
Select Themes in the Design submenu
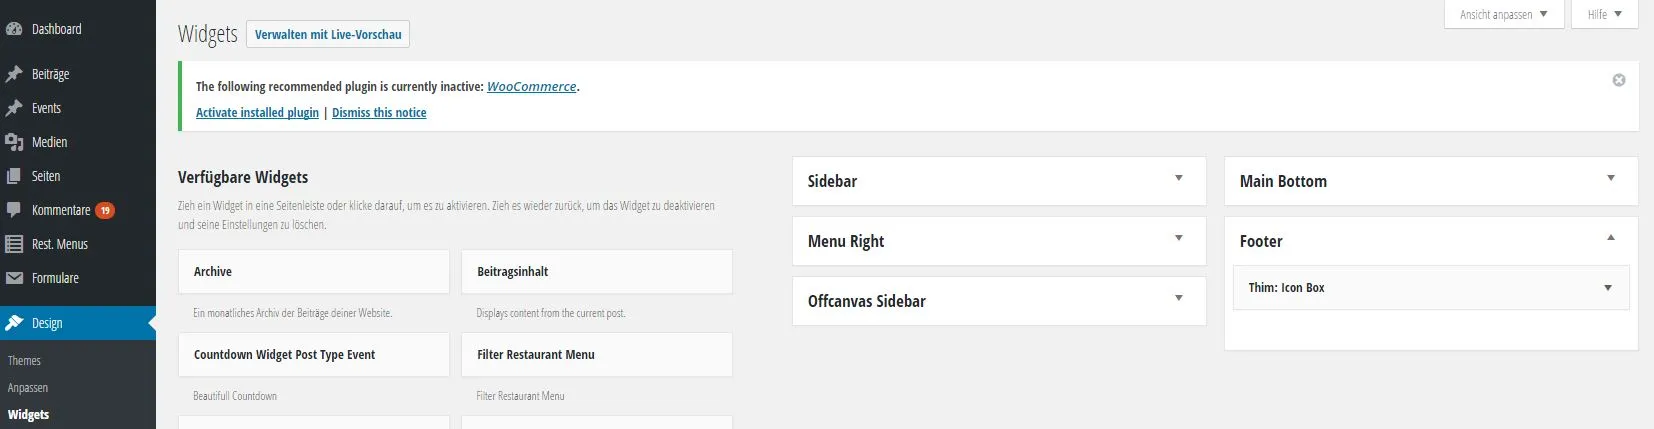click(24, 361)
